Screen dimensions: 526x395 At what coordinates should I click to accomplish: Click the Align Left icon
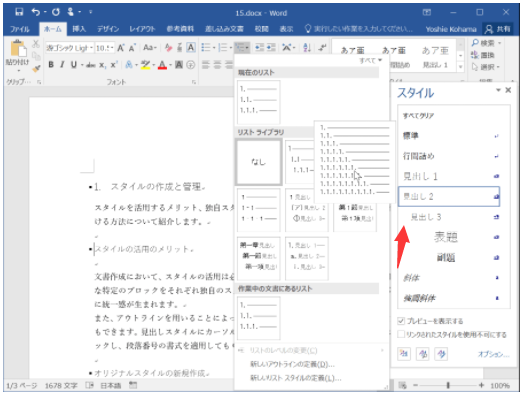click(206, 65)
